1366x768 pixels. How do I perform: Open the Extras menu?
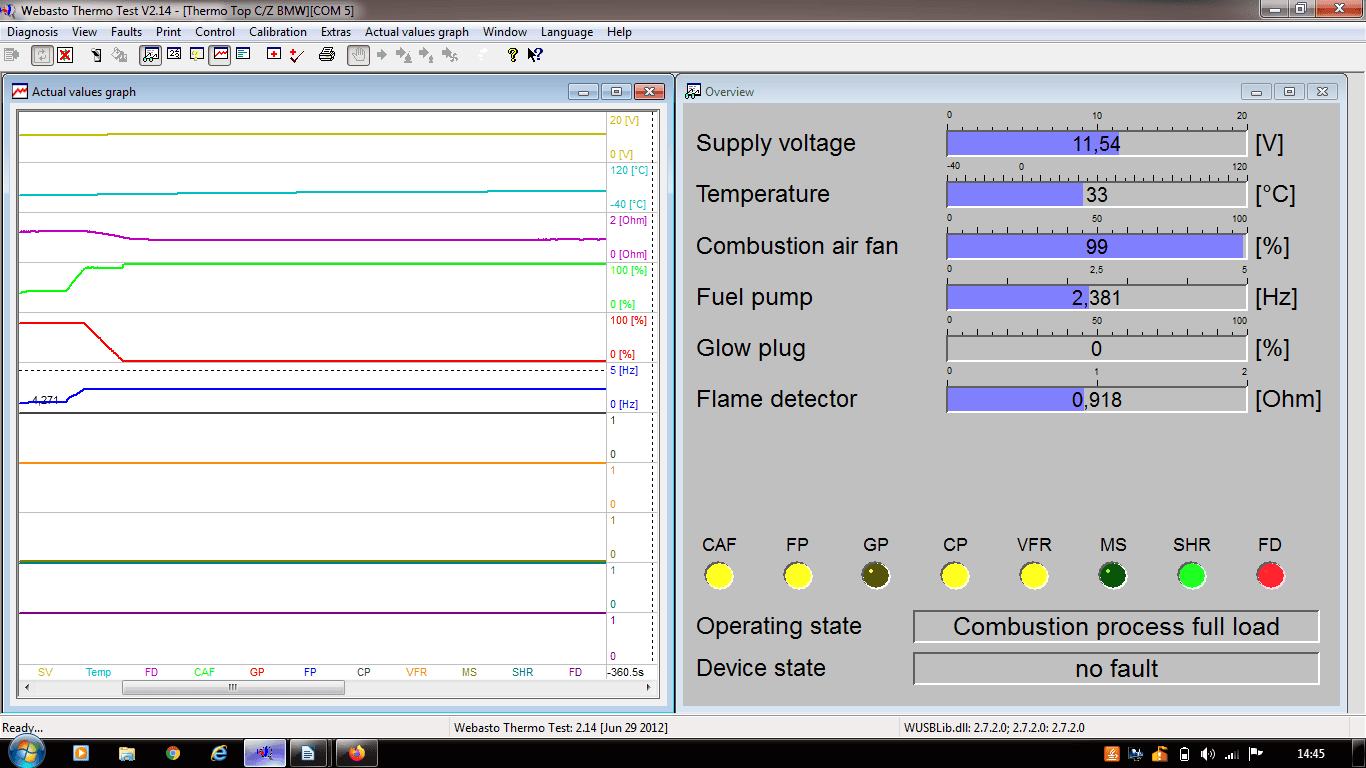[x=336, y=32]
